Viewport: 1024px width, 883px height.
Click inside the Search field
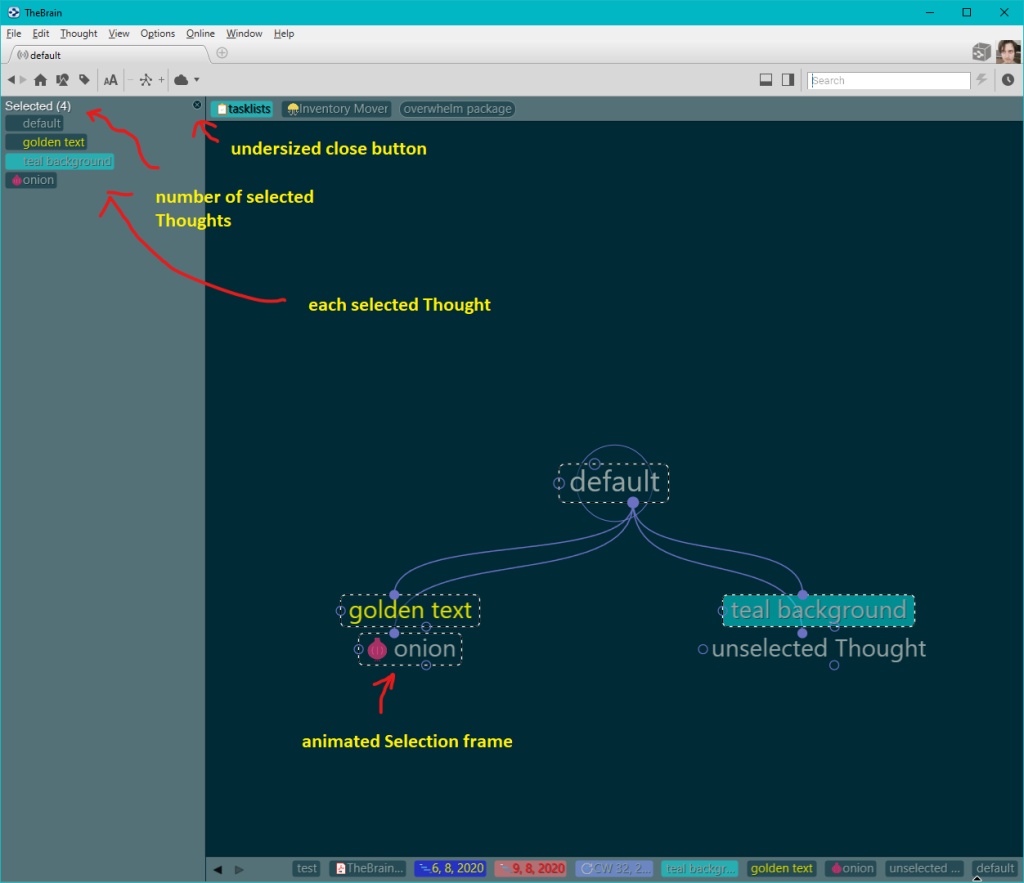pyautogui.click(x=889, y=80)
